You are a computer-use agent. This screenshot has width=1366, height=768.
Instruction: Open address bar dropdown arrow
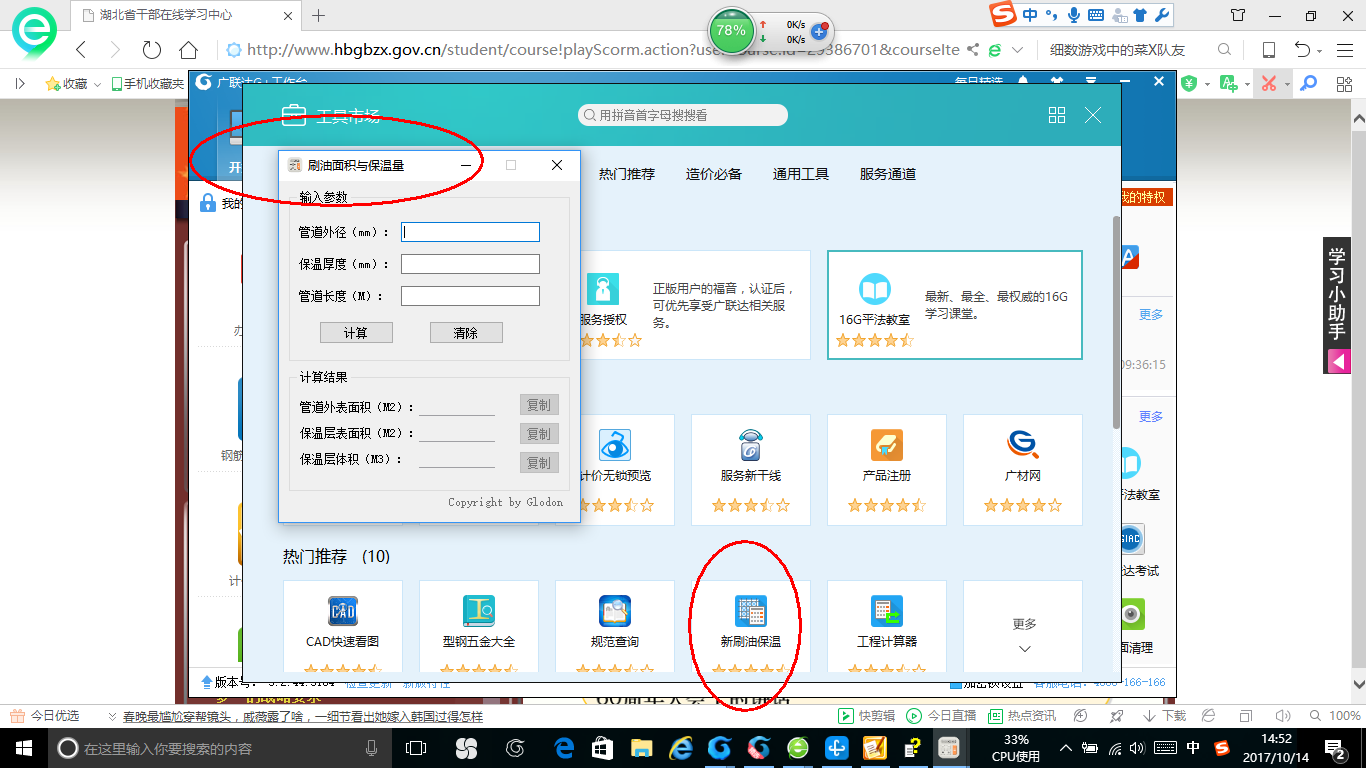[x=1018, y=50]
